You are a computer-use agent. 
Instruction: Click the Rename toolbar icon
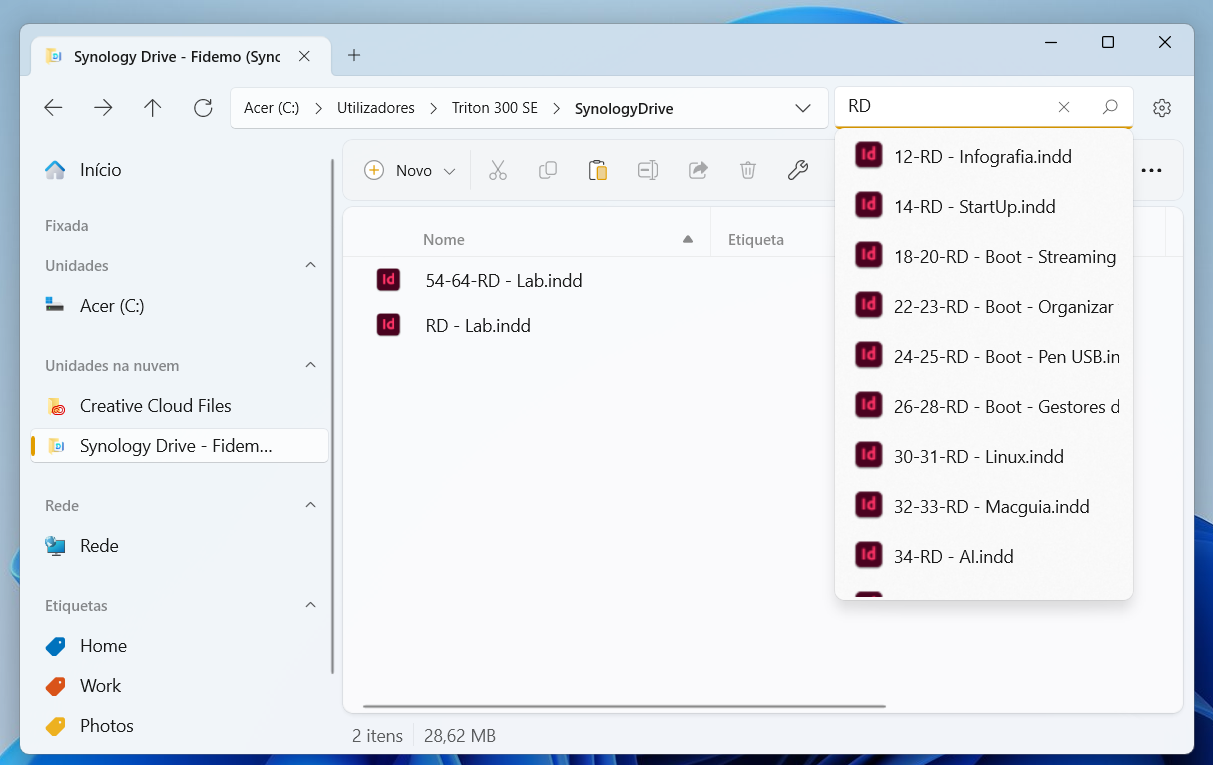648,171
